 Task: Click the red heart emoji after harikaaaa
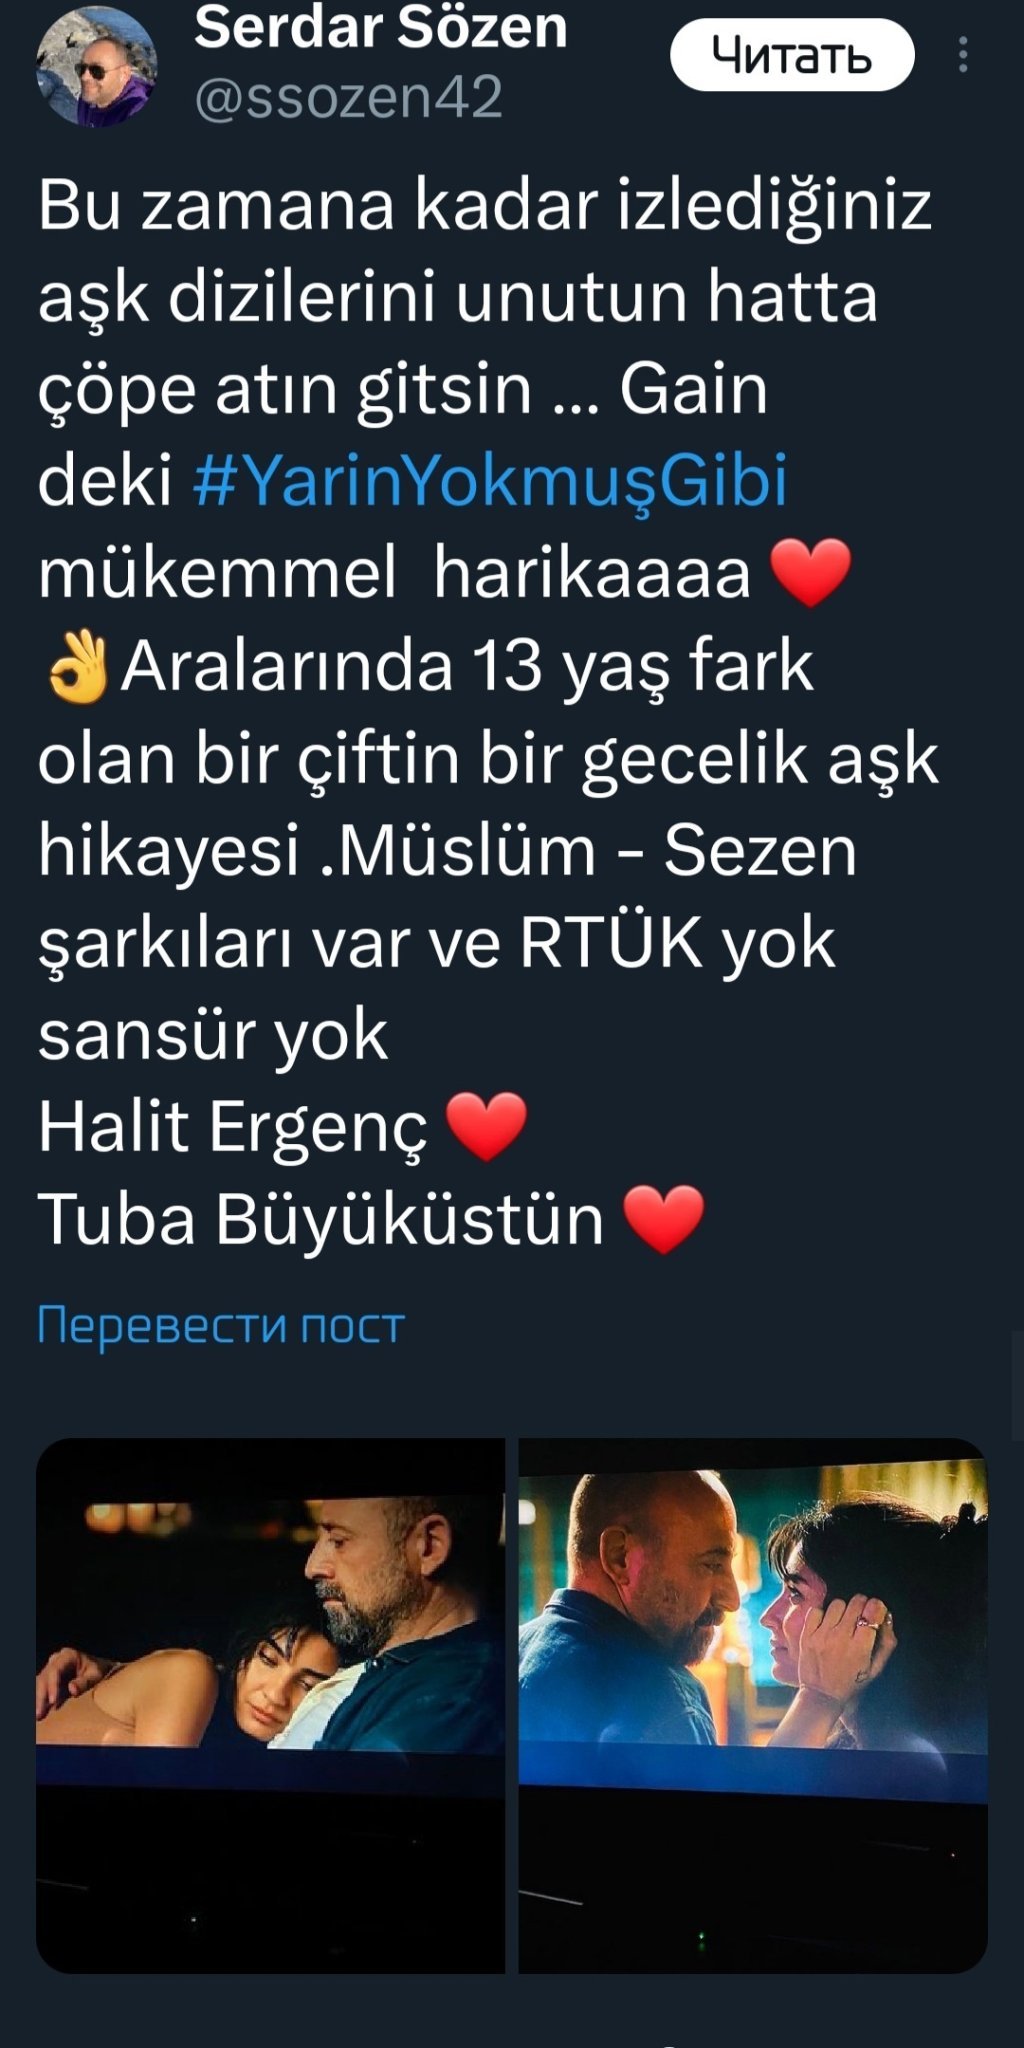pos(812,573)
